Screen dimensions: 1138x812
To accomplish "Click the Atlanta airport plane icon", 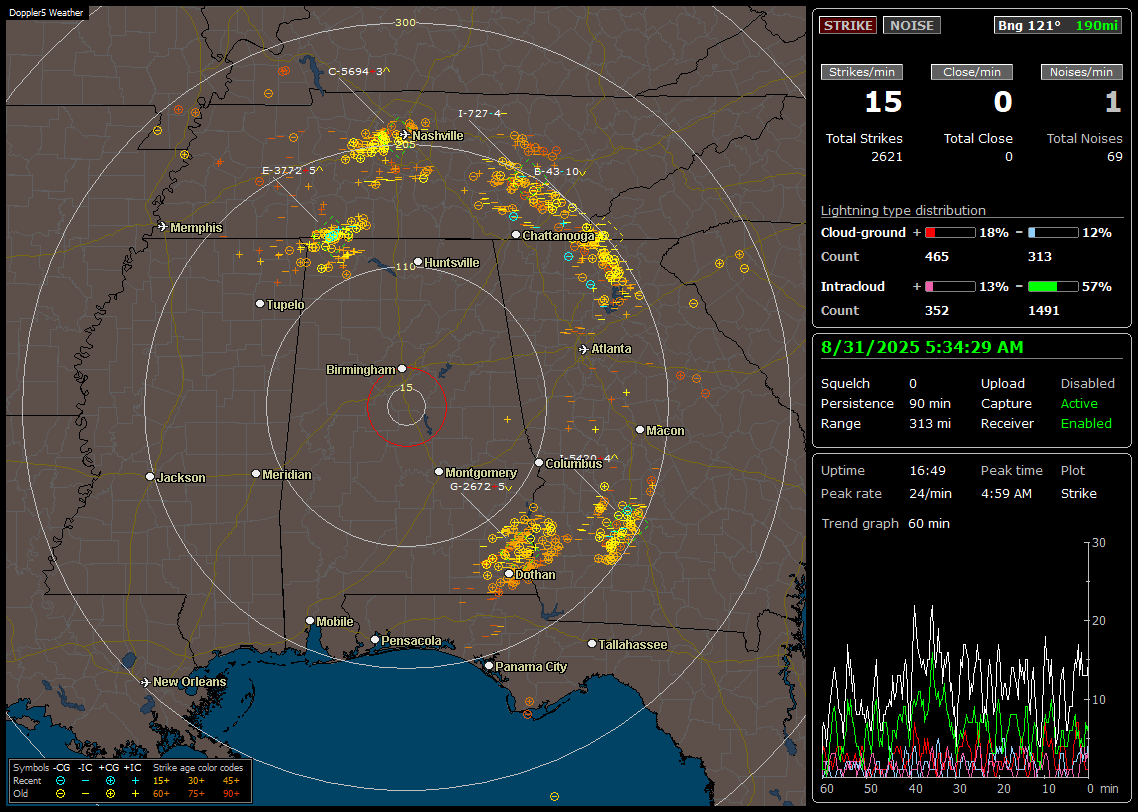I will point(584,349).
